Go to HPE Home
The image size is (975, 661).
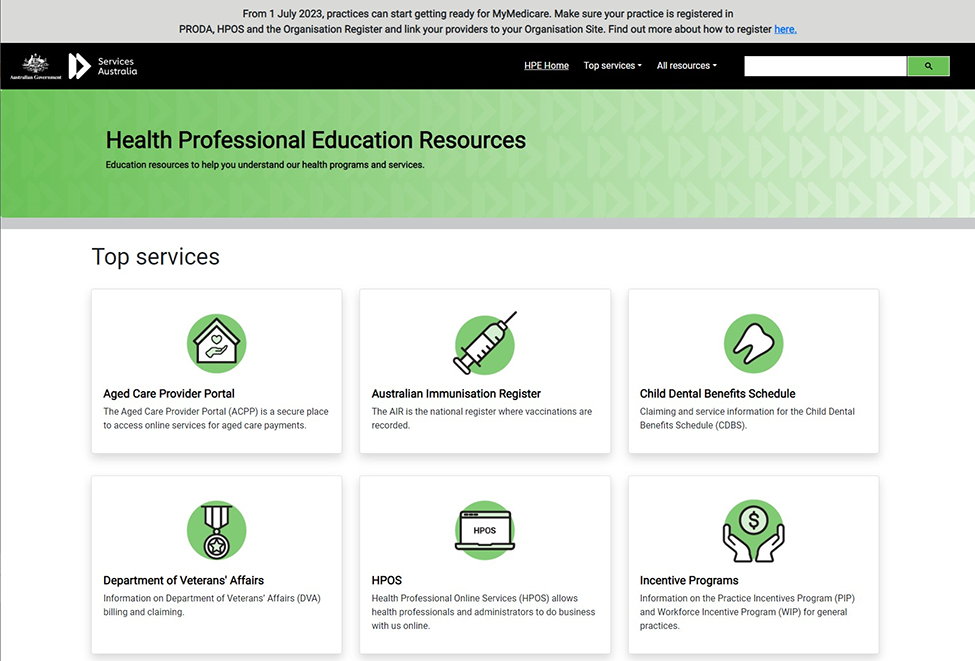tap(546, 65)
